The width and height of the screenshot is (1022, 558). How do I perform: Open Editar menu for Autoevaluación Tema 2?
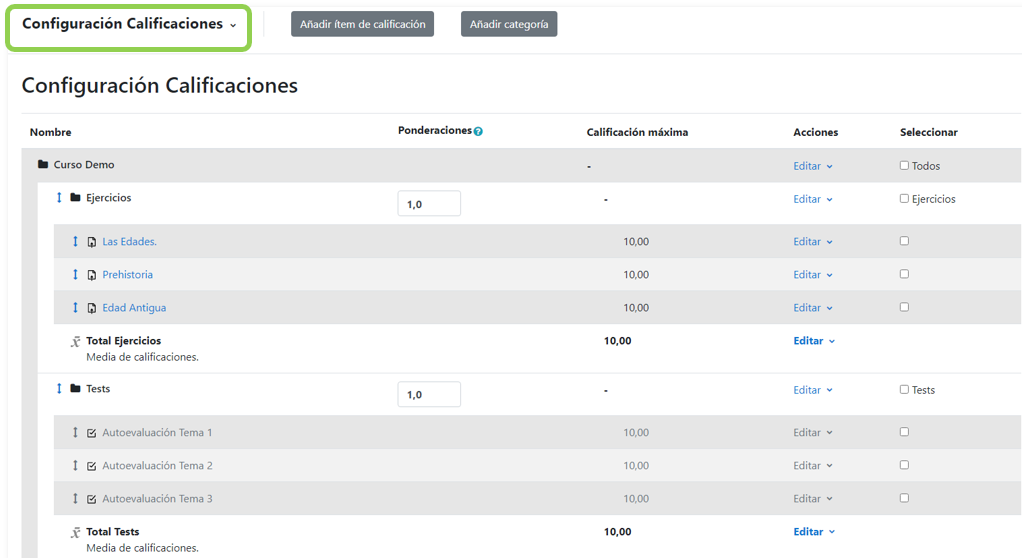tap(813, 466)
